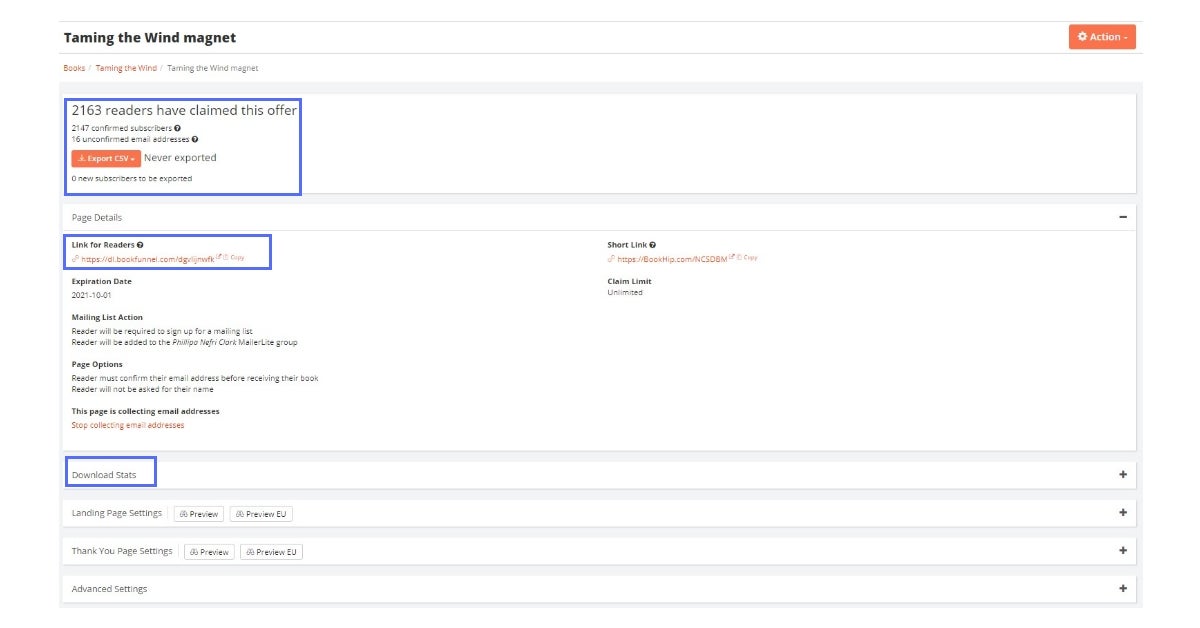Expand the Landing Page Settings panel
Viewport: 1200px width, 628px height.
pos(1122,513)
